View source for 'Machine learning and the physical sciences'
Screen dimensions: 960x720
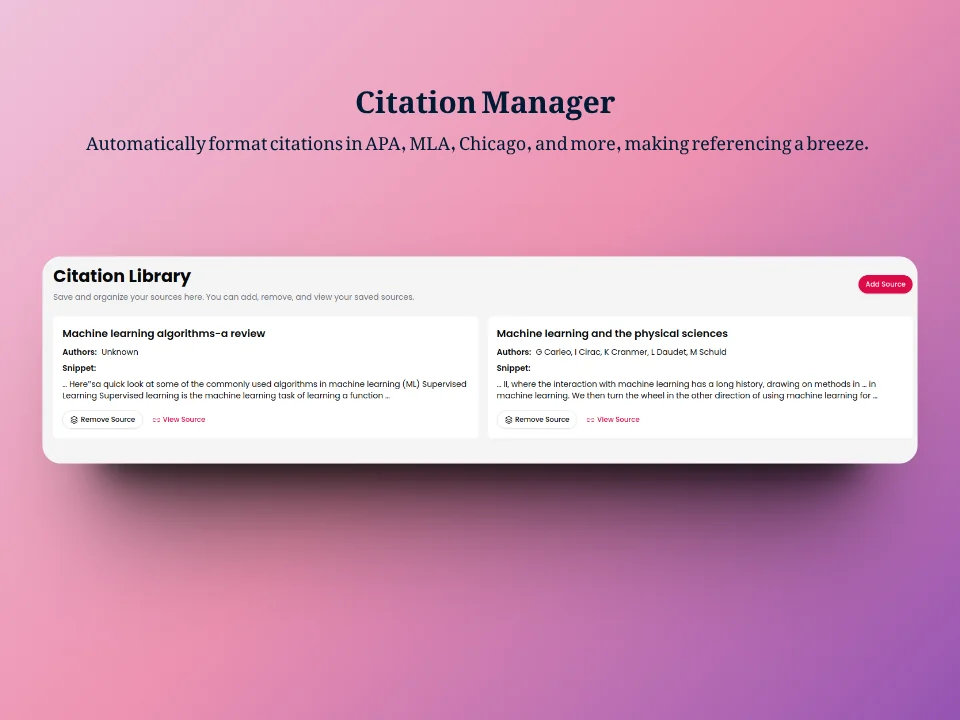tap(613, 419)
